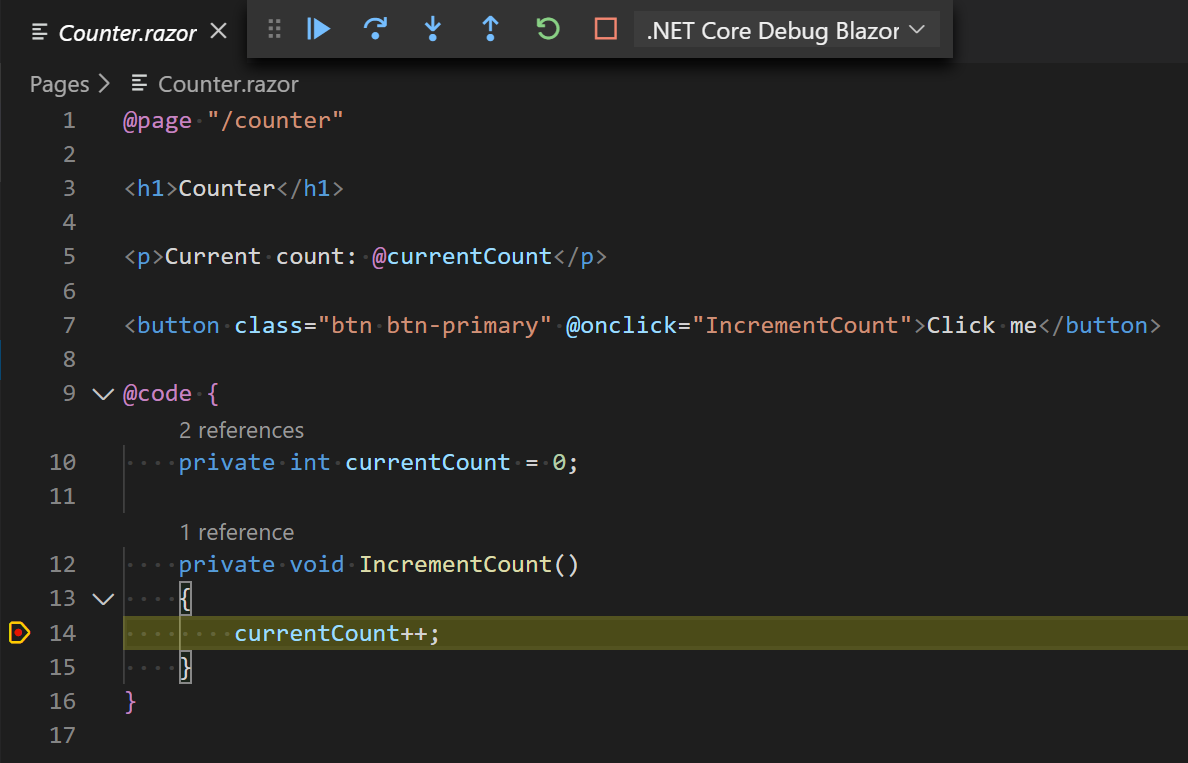Image resolution: width=1188 pixels, height=763 pixels.
Task: Open the Pages breadcrumb item
Action: click(59, 84)
